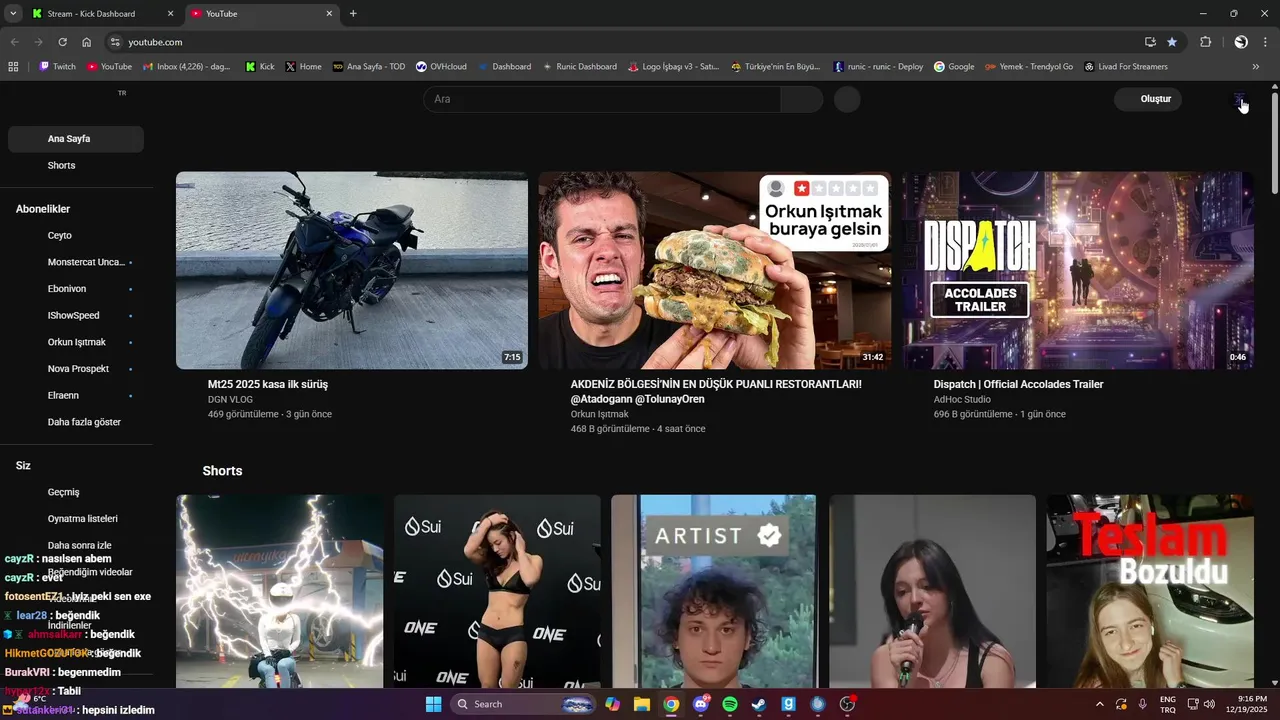1280x720 pixels.
Task: Open the Nova Prospekt subscription
Action: coord(76,369)
